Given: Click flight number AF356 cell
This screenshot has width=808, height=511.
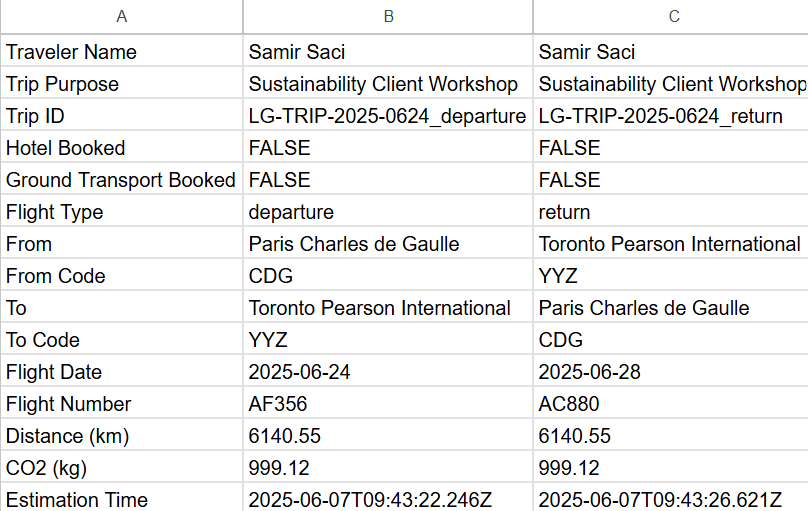Looking at the screenshot, I should tap(388, 402).
